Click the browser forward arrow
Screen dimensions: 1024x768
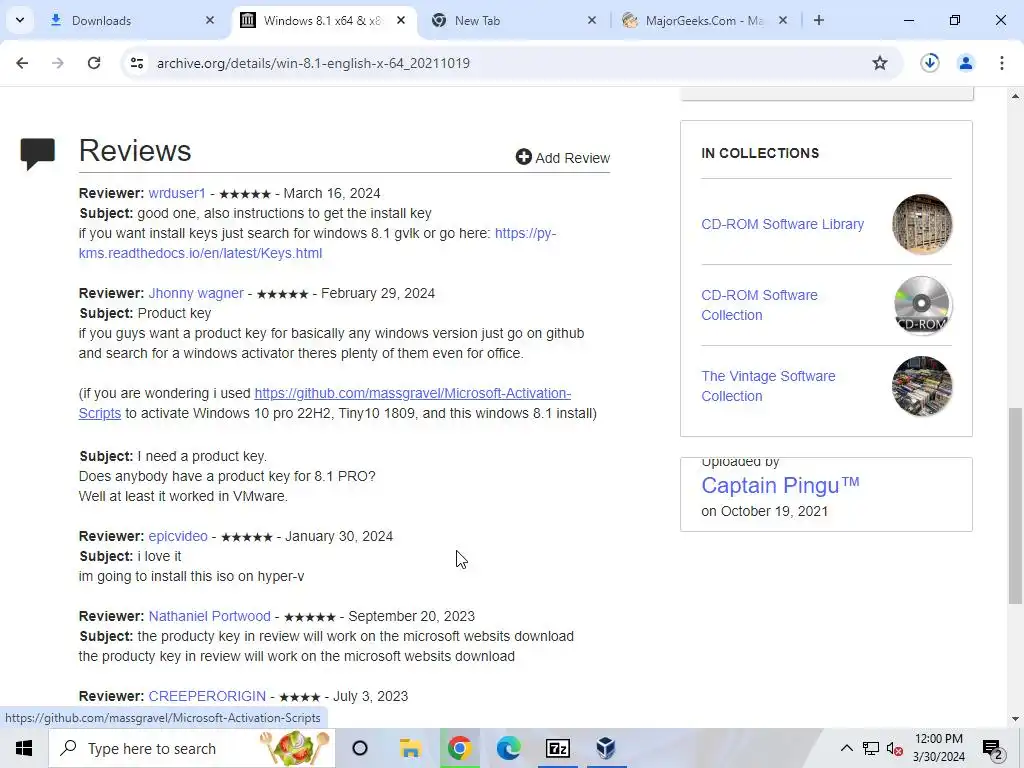tap(57, 63)
